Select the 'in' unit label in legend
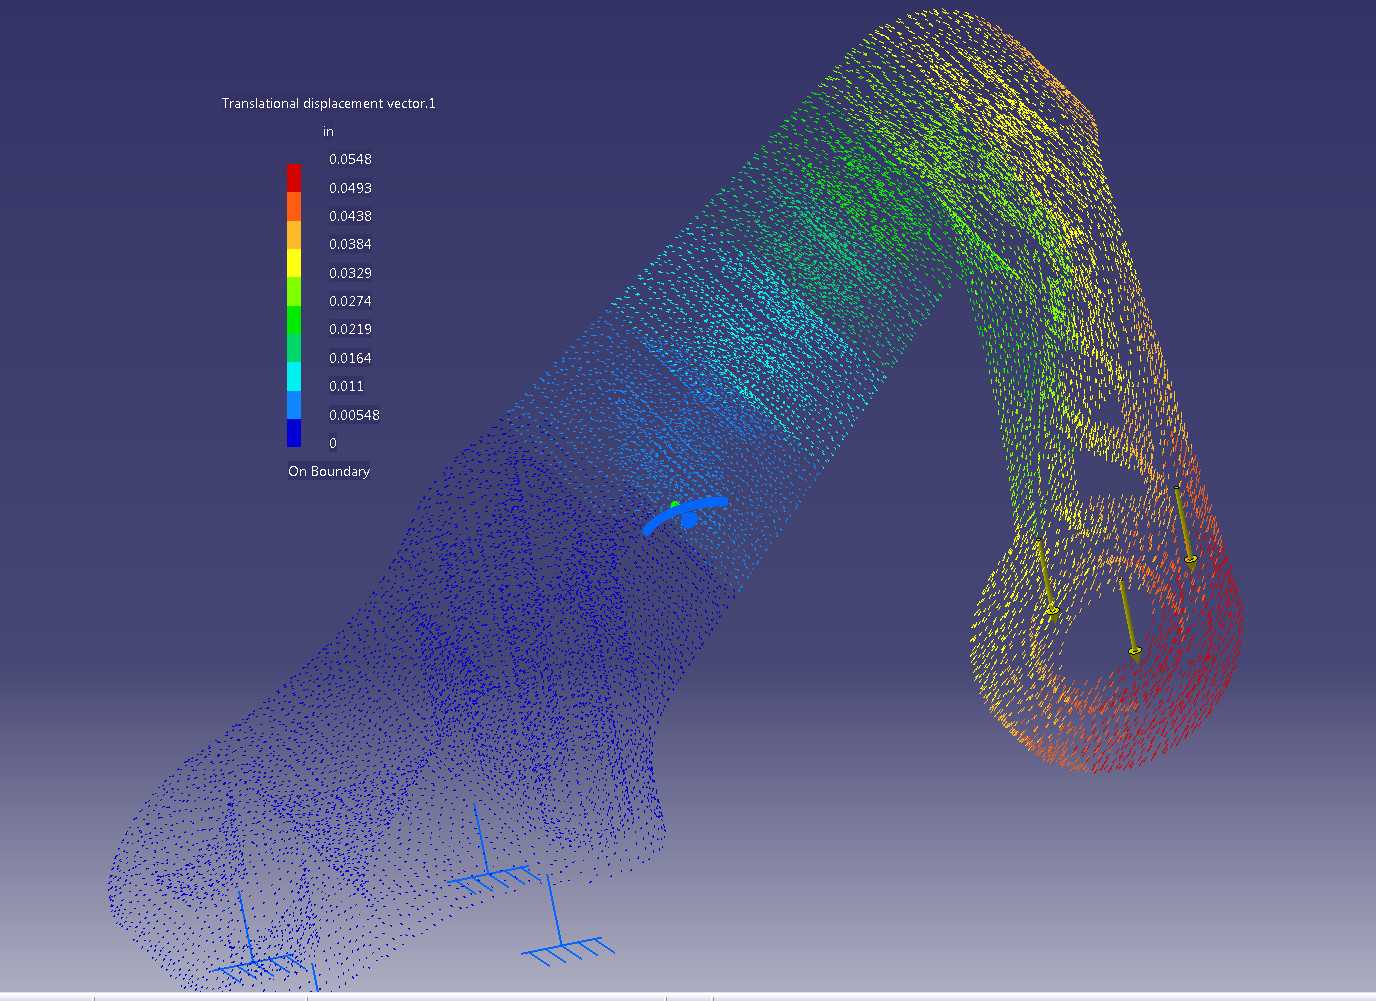The width and height of the screenshot is (1376, 1001). click(x=328, y=131)
